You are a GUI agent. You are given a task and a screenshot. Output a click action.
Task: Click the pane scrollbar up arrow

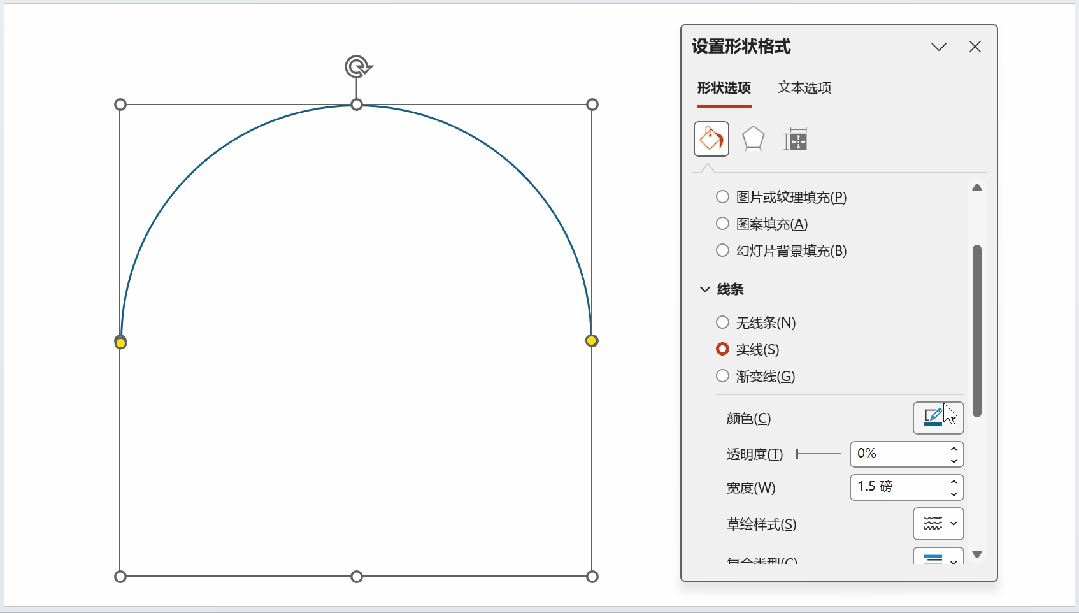pos(977,188)
